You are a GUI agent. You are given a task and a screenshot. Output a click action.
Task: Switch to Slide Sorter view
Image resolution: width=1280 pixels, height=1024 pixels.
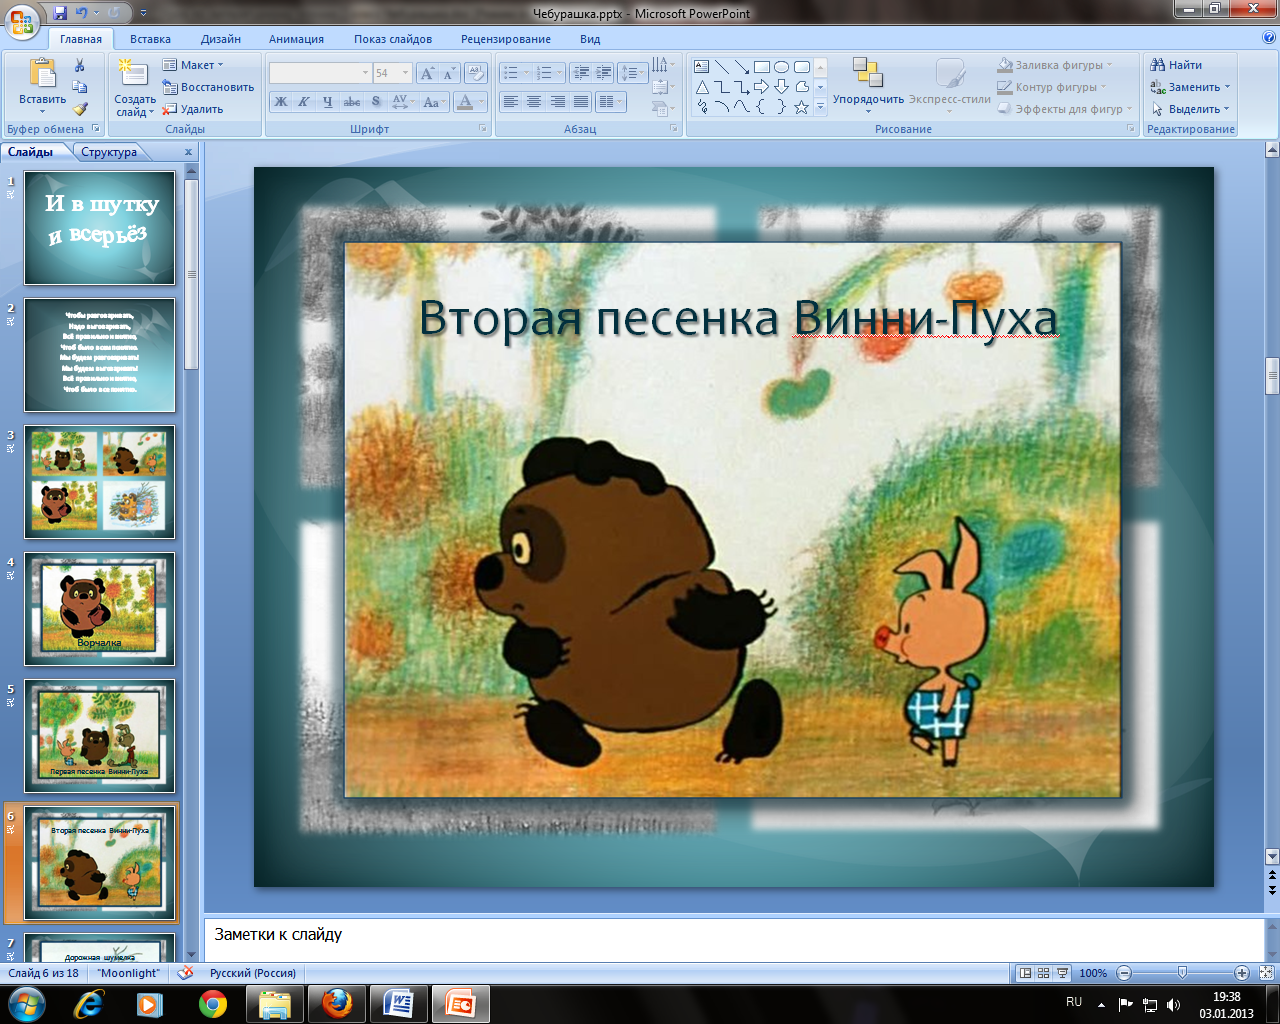[x=1044, y=973]
